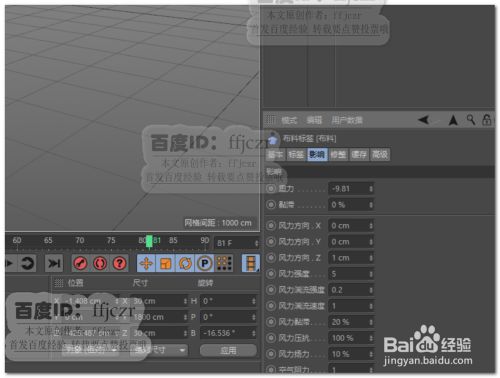Record active objects with red key icon
Image resolution: width=500 pixels, height=378 pixels.
(80, 263)
